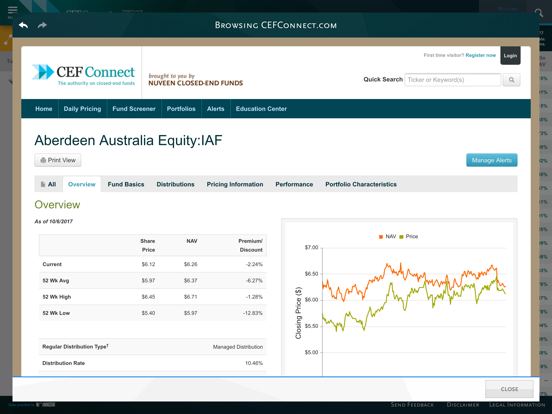This screenshot has width=552, height=414.
Task: Open the hamburger menu in the background app
Action: coord(12,10)
